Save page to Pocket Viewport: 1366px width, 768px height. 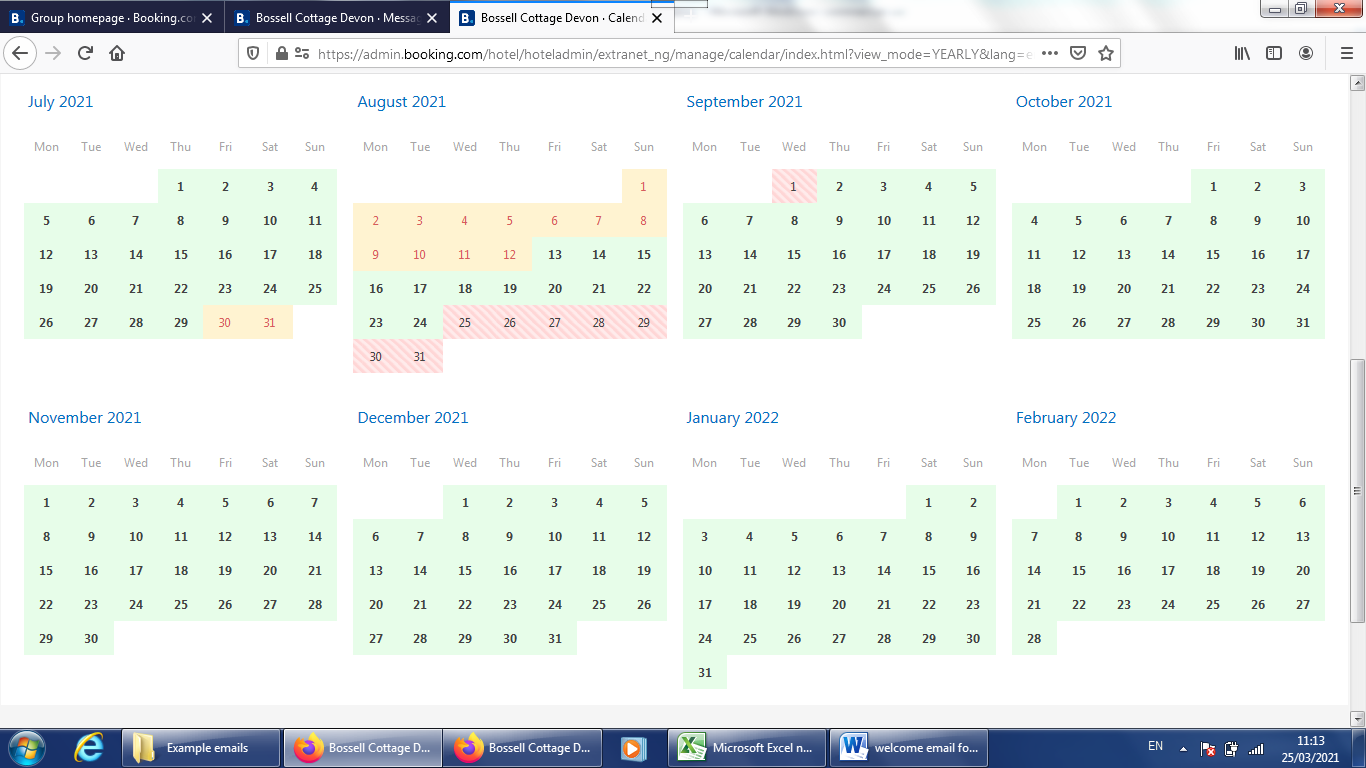(x=1078, y=53)
